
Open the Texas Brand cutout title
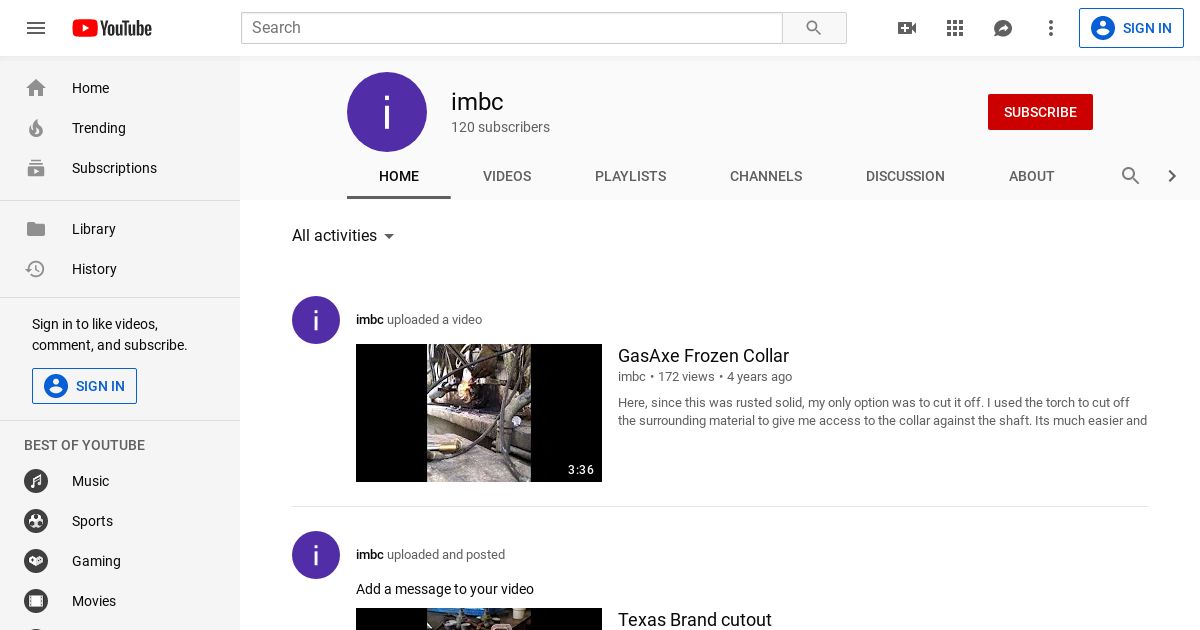[695, 620]
